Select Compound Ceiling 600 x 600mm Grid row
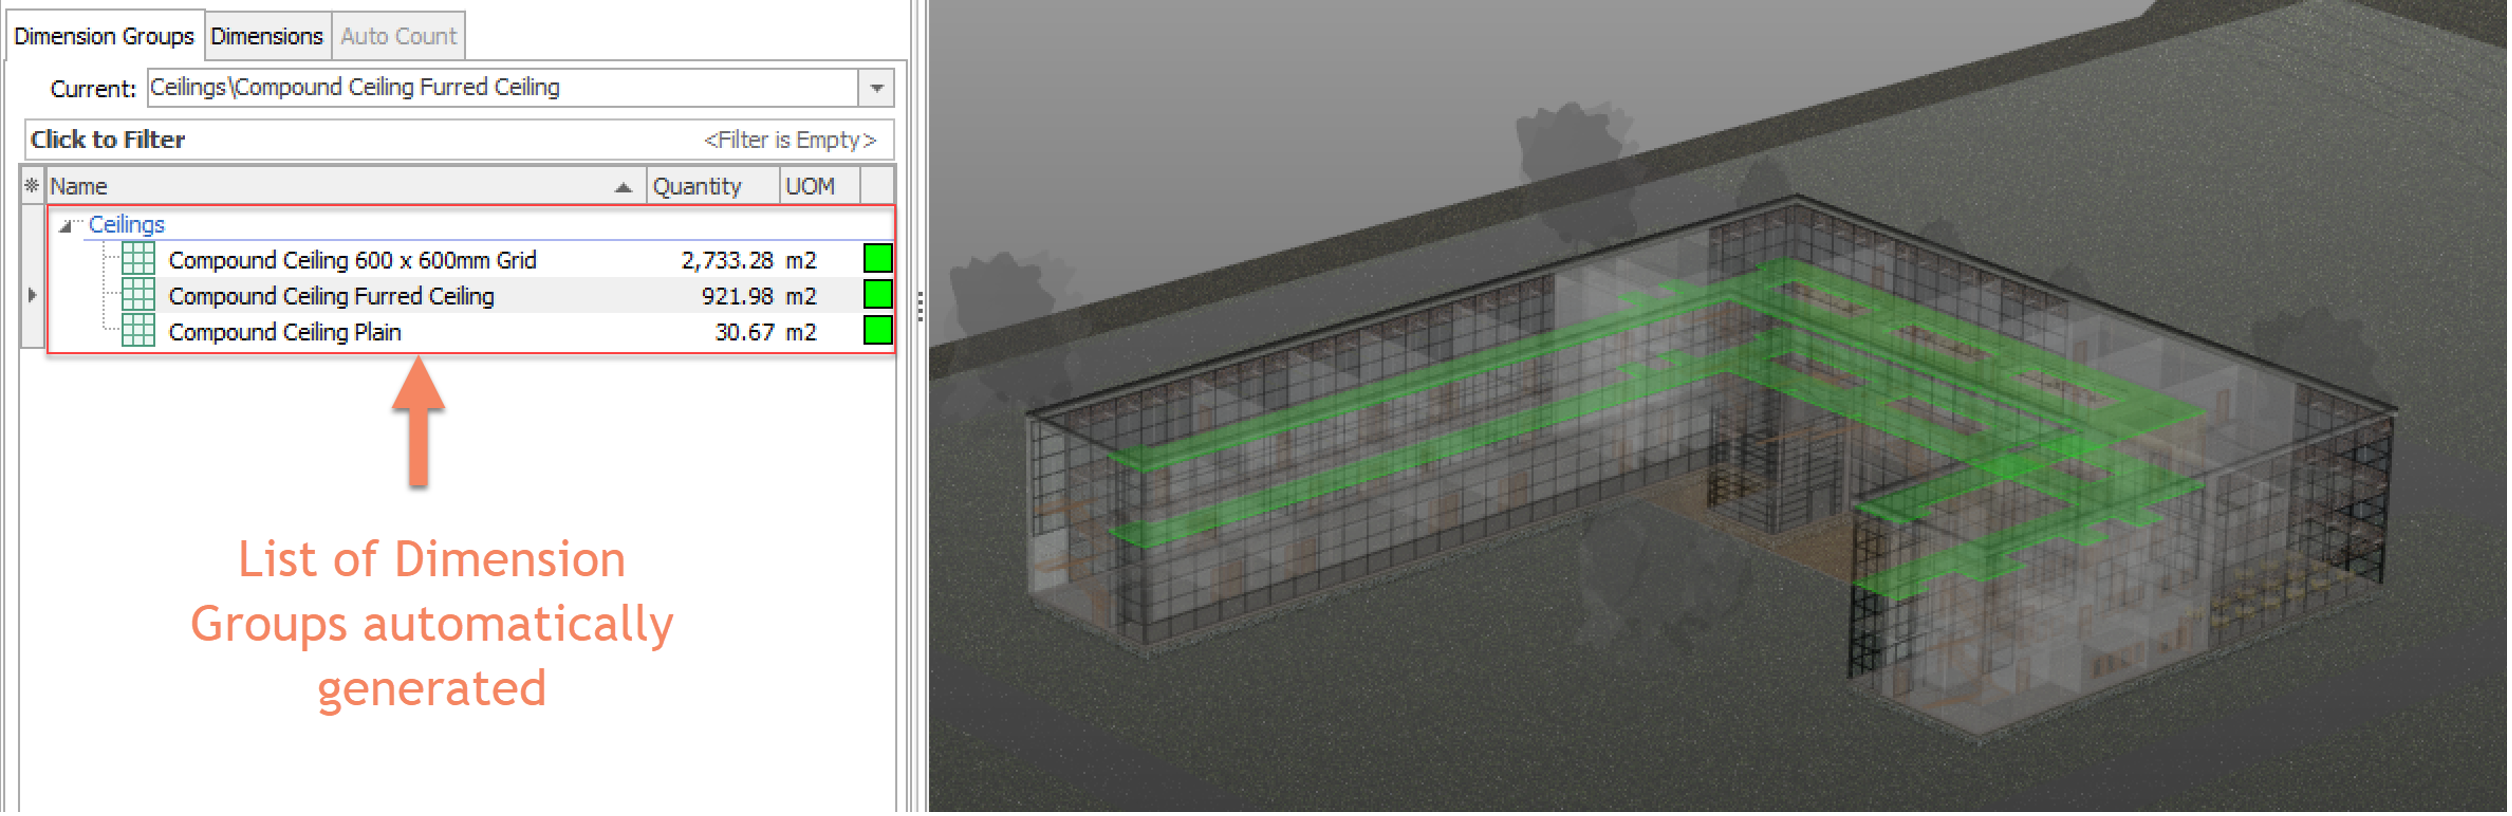 click(470, 260)
